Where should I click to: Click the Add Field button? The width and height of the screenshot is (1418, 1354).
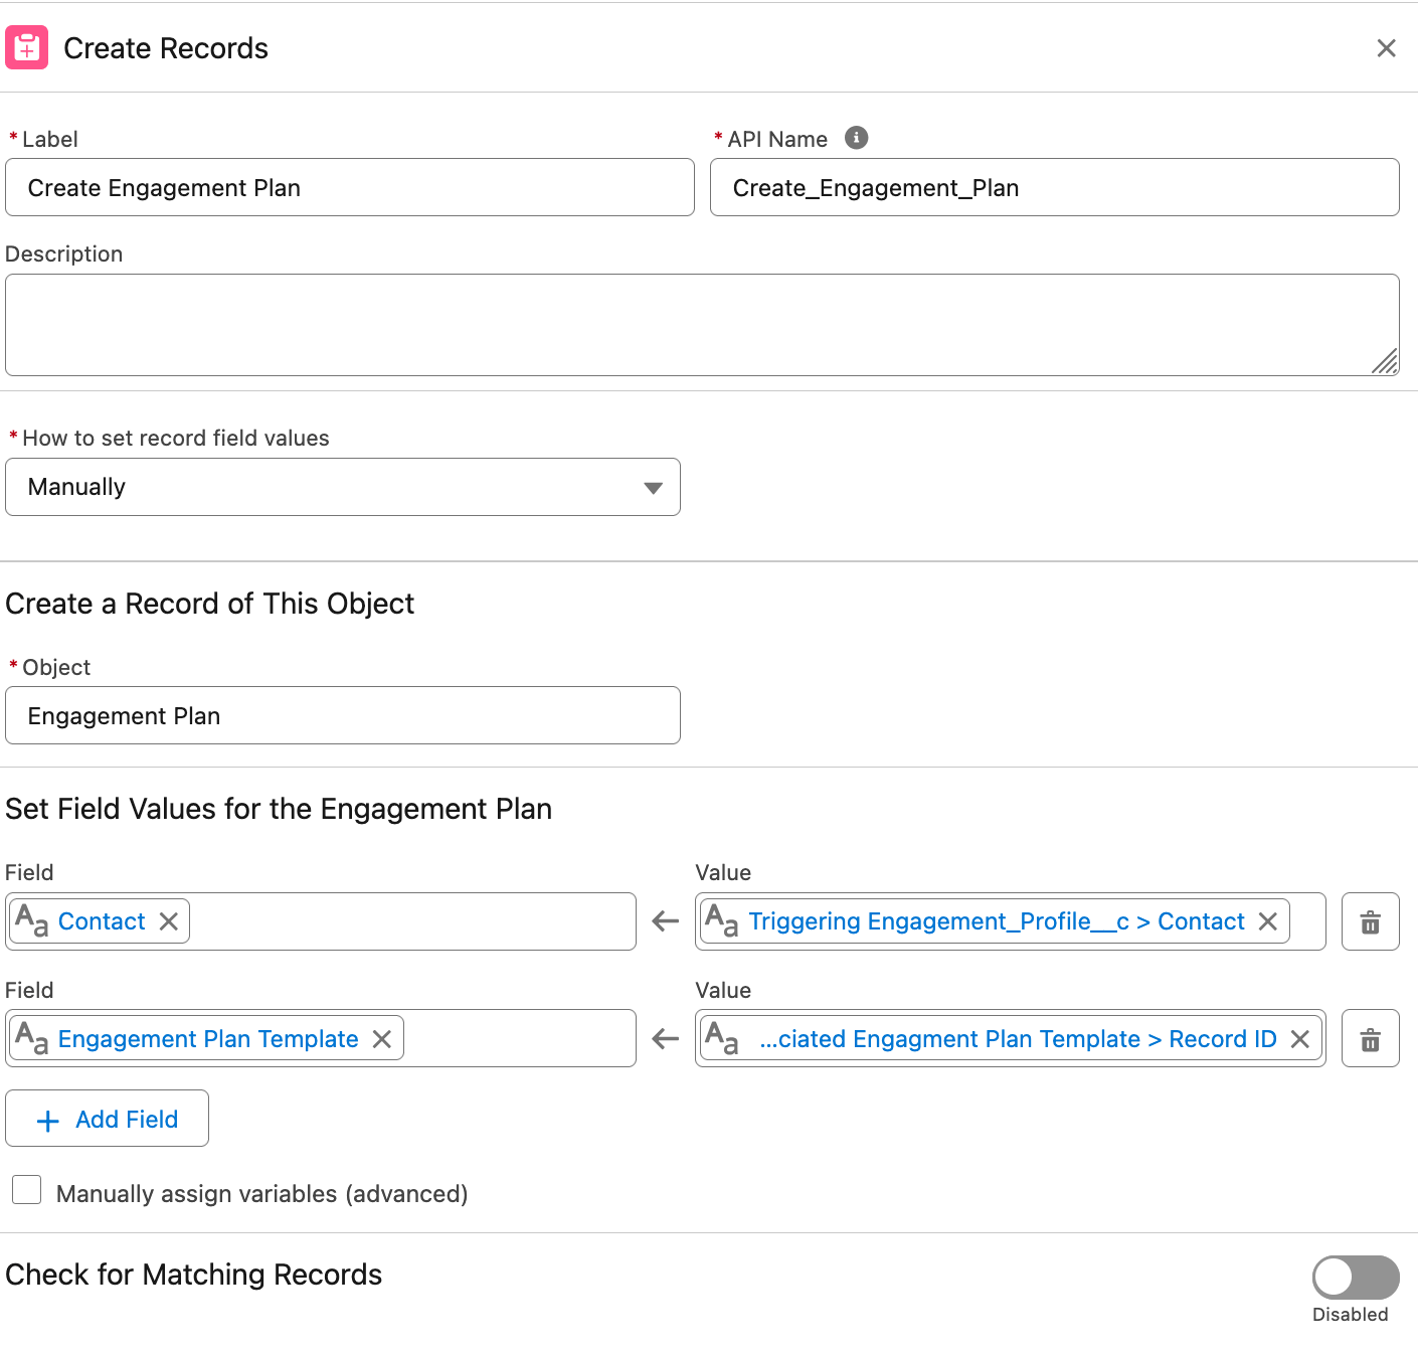[107, 1118]
